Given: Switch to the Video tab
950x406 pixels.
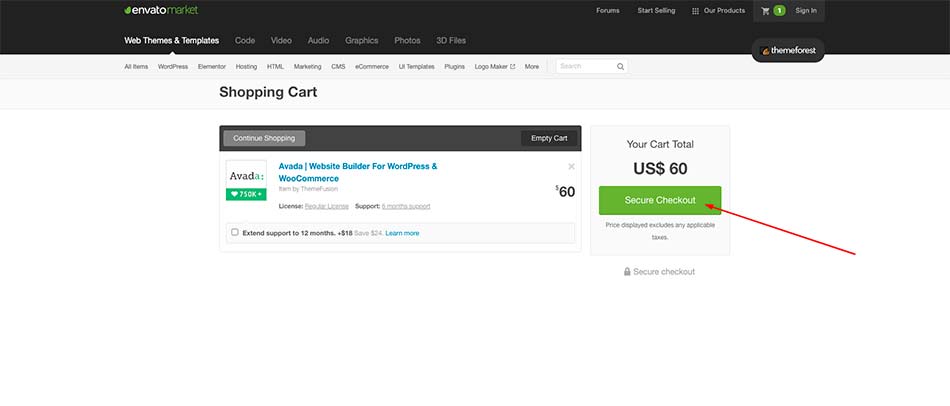Looking at the screenshot, I should point(281,41).
